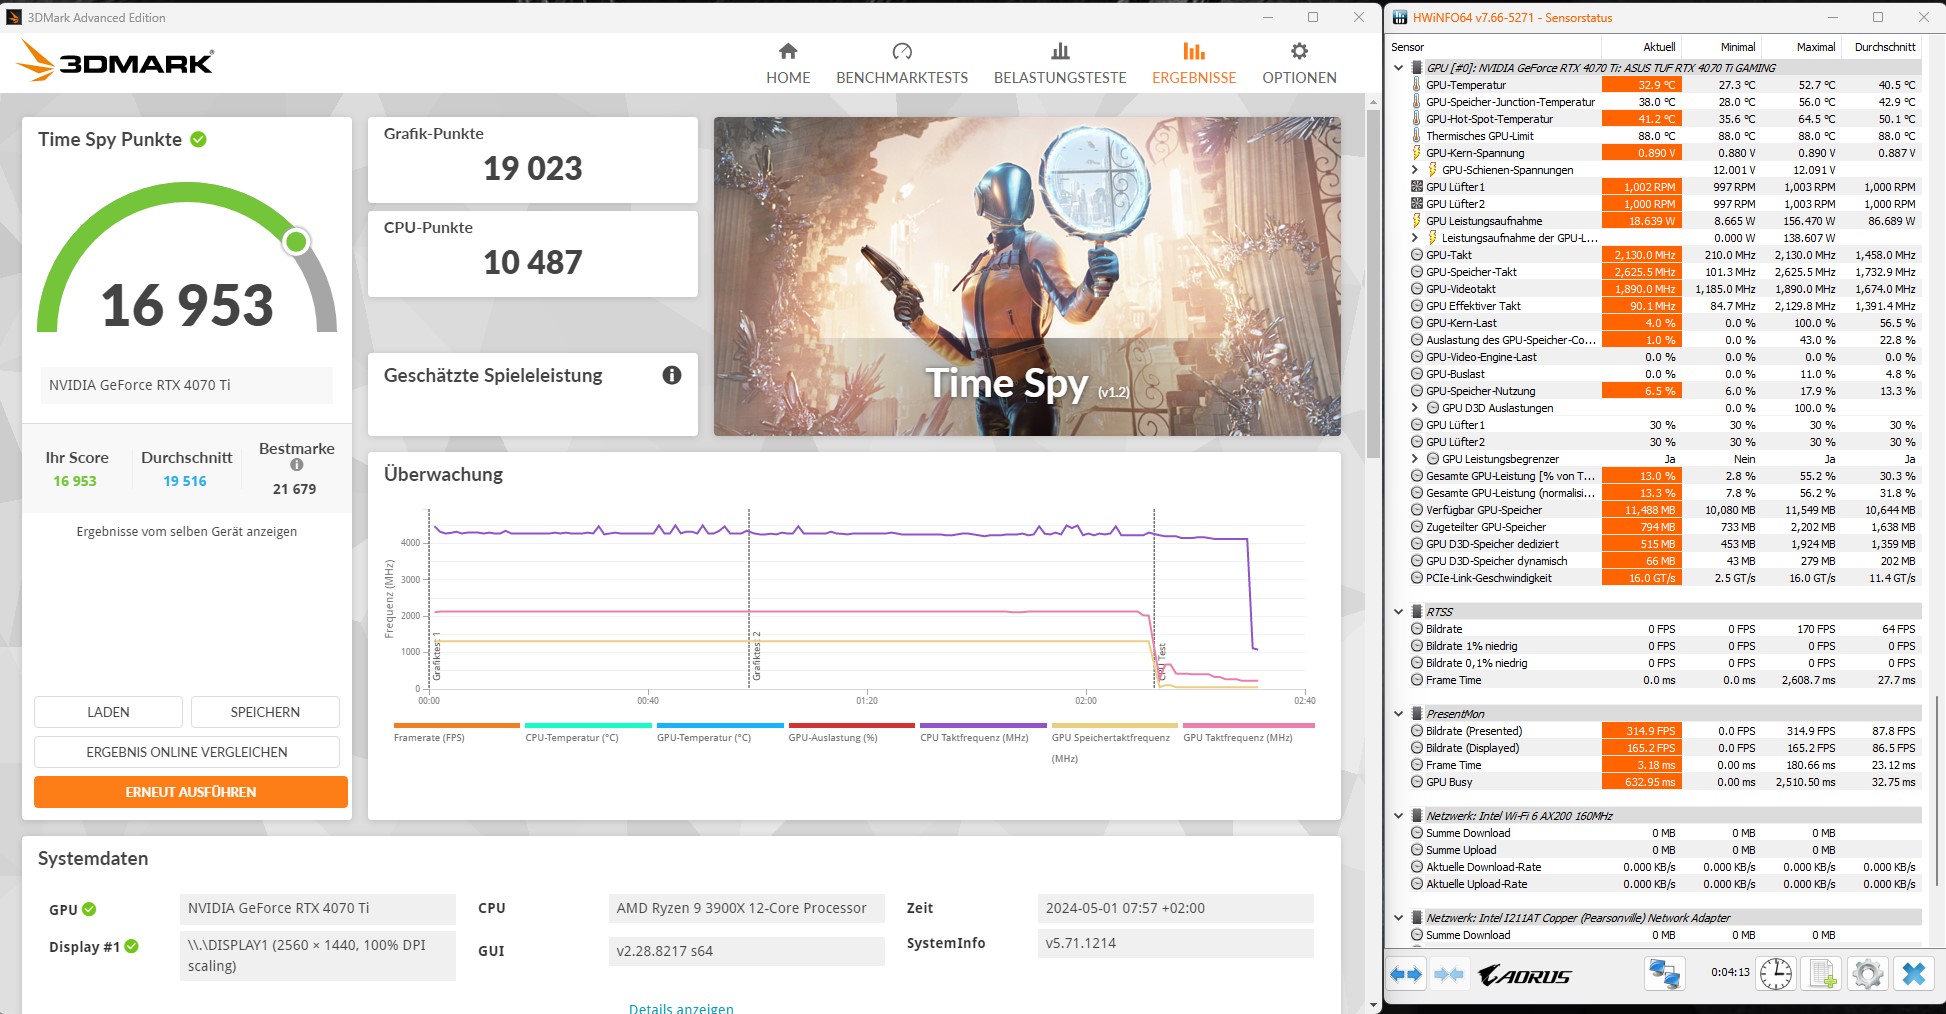The image size is (1946, 1014).
Task: Click the HWiNFO app icon in title bar
Action: point(1399,17)
